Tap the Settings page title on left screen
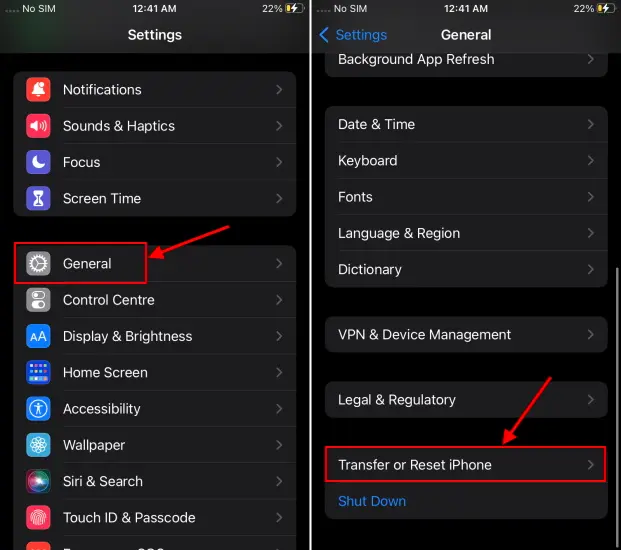This screenshot has width=621, height=550. tap(155, 35)
